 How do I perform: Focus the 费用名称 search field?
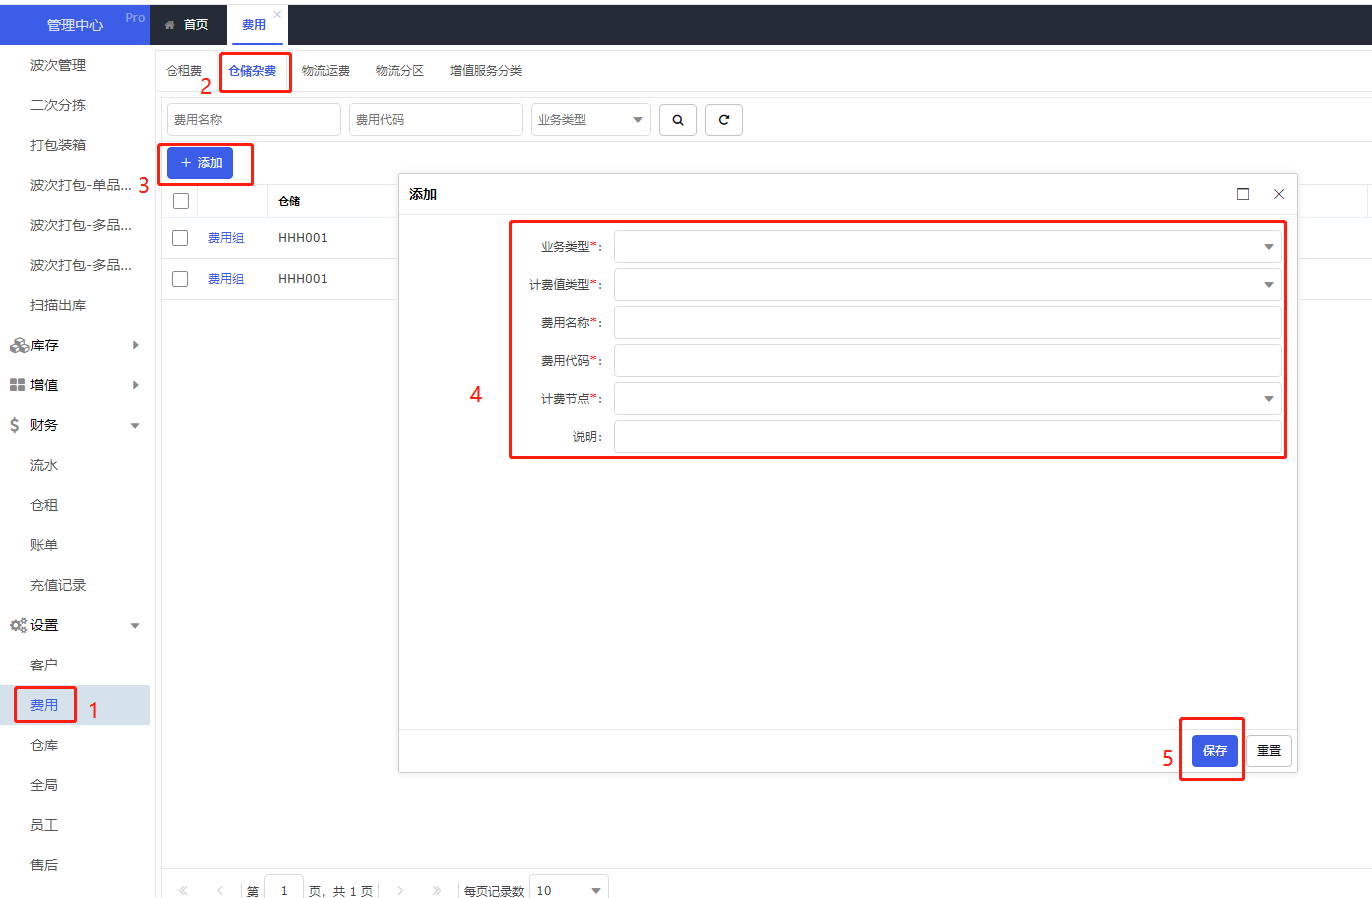click(254, 120)
